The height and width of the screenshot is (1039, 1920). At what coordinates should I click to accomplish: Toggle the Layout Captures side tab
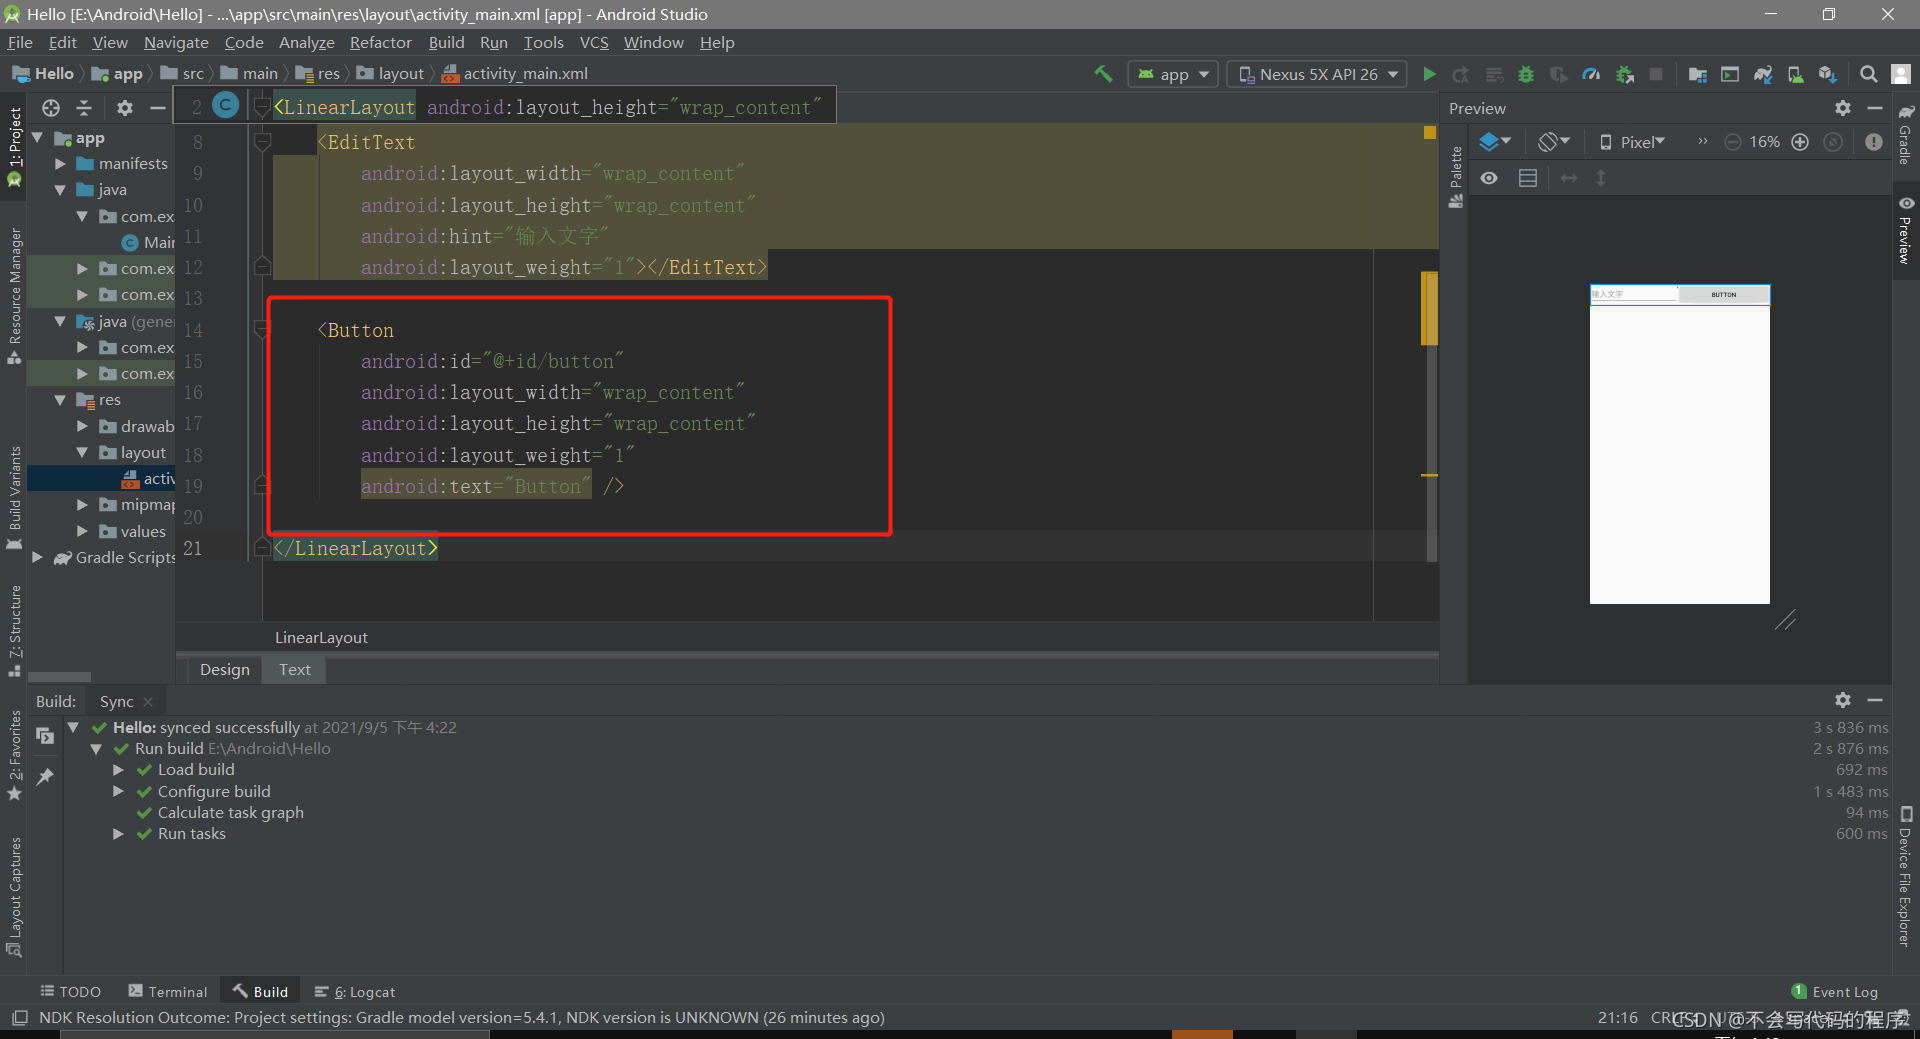coord(14,897)
